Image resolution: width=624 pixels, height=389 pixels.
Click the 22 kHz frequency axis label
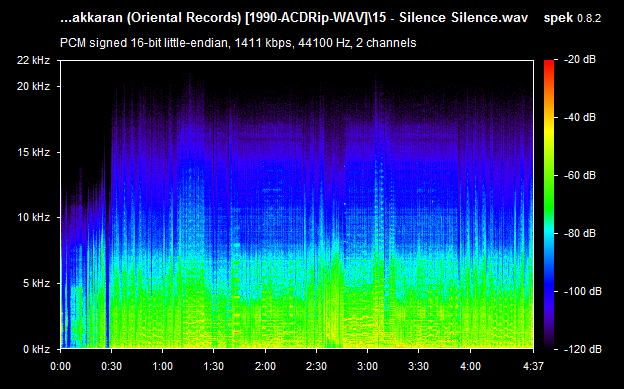[33, 61]
